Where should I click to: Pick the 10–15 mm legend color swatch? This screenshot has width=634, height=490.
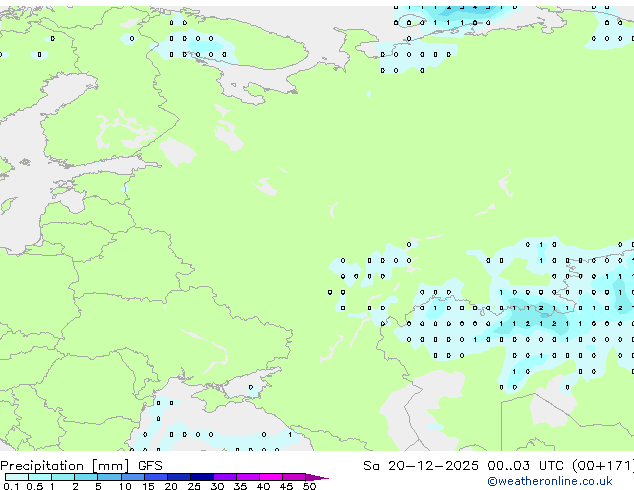[x=132, y=477]
